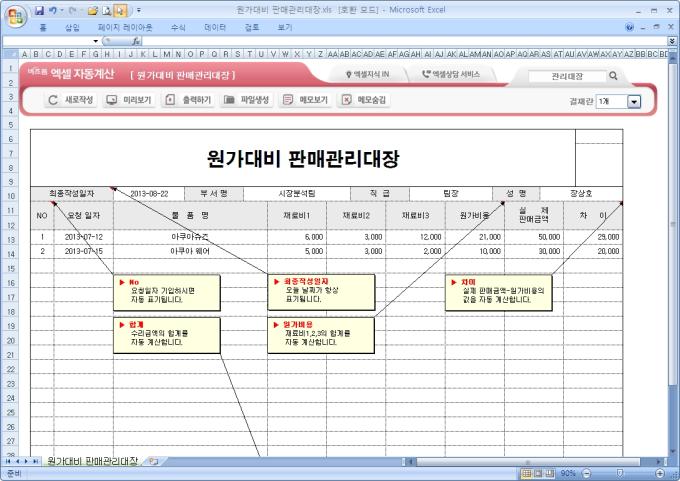Click the 90% zoom level
Screen dimensions: 680x481
[x=568, y=473]
